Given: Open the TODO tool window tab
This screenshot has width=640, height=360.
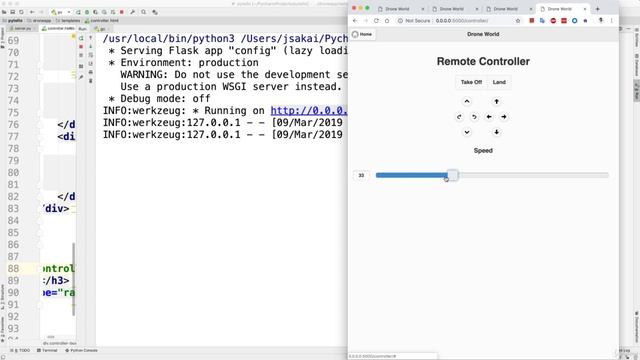Looking at the screenshot, I should 21,351.
